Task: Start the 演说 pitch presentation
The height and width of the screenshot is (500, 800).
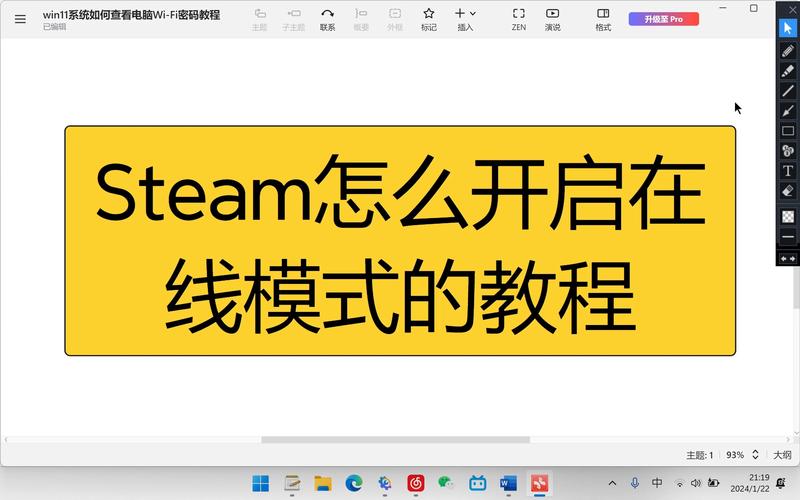Action: tap(553, 19)
